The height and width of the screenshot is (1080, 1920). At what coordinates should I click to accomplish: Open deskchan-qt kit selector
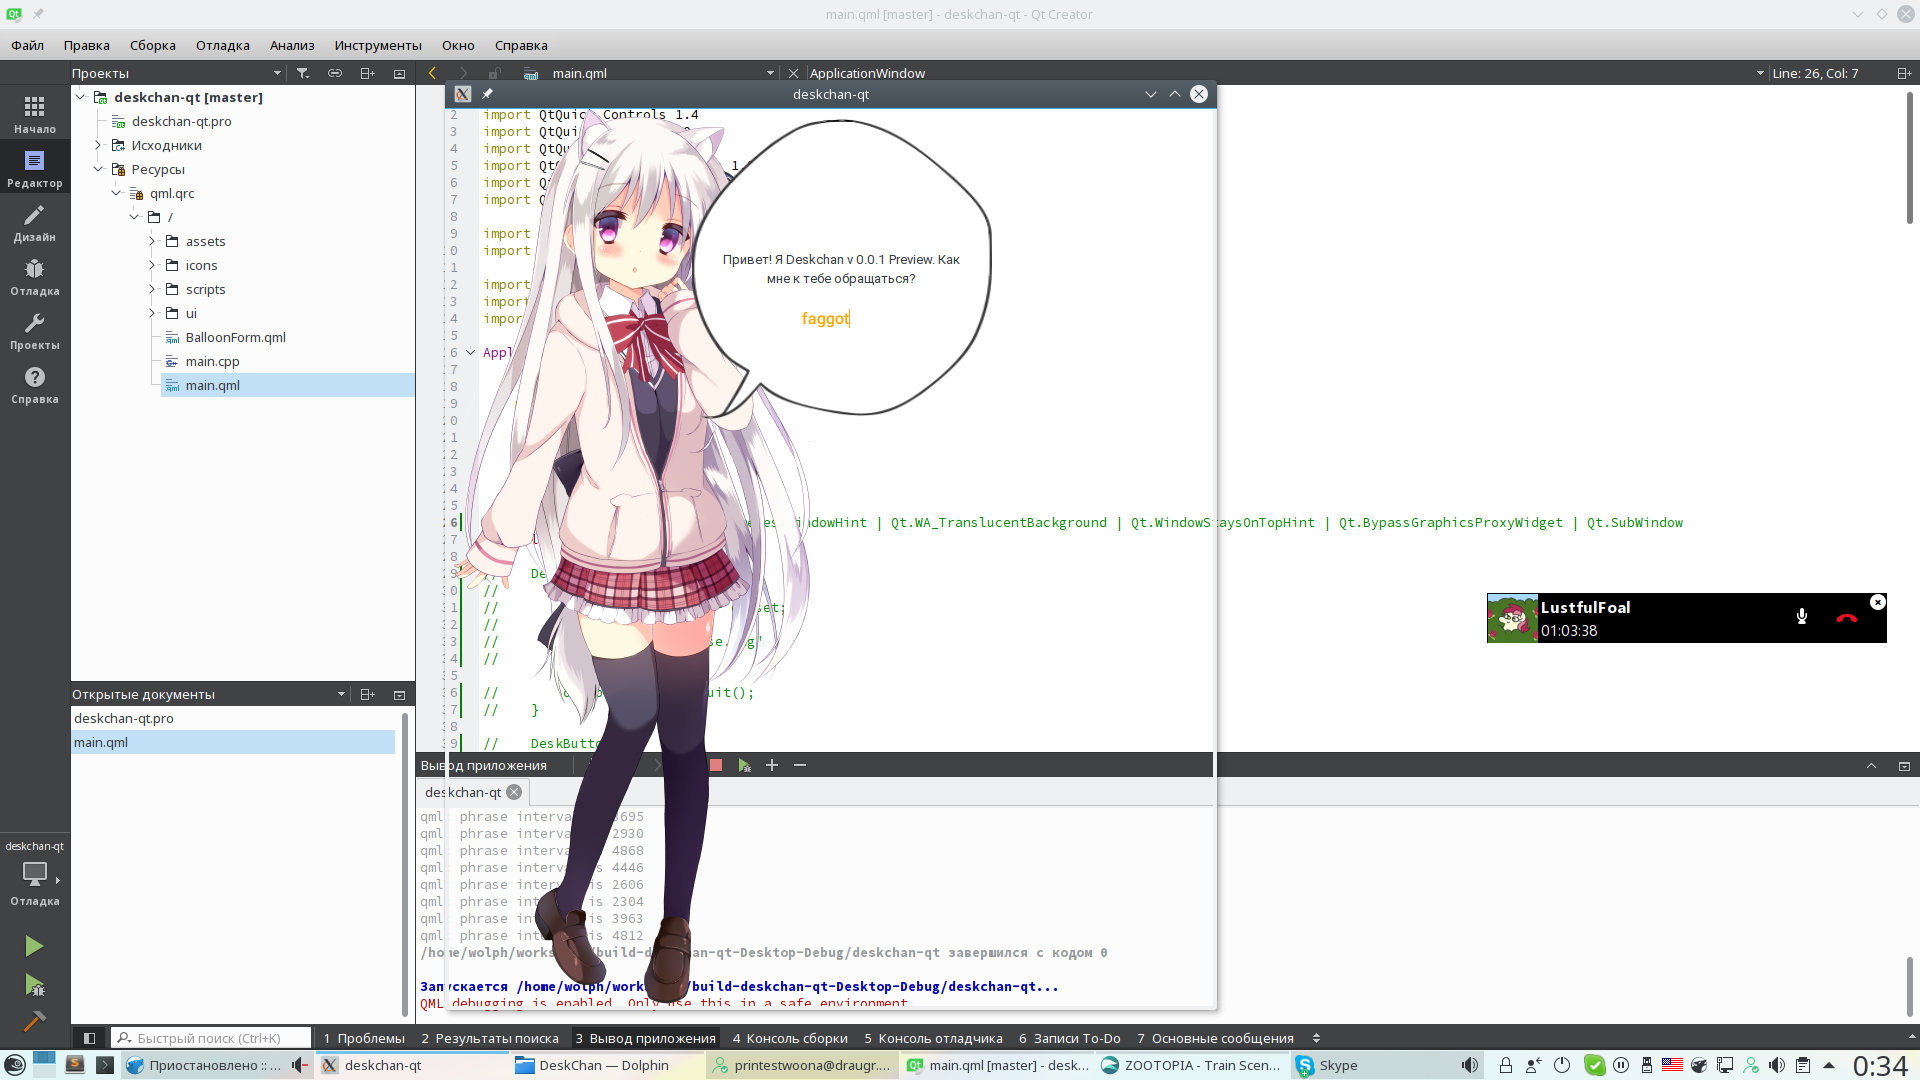click(35, 873)
